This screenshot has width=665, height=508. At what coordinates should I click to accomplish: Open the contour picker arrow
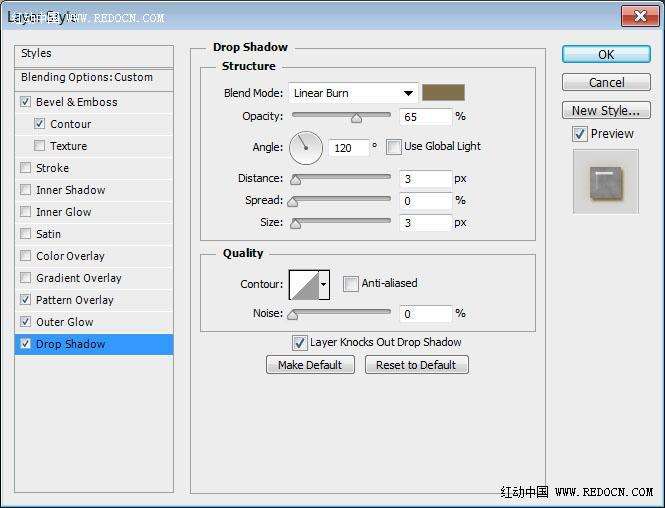pyautogui.click(x=324, y=285)
